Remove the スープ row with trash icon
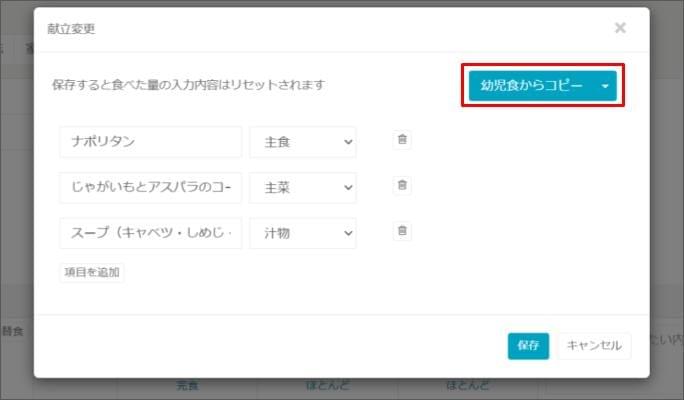This screenshot has height=400, width=684. (402, 231)
